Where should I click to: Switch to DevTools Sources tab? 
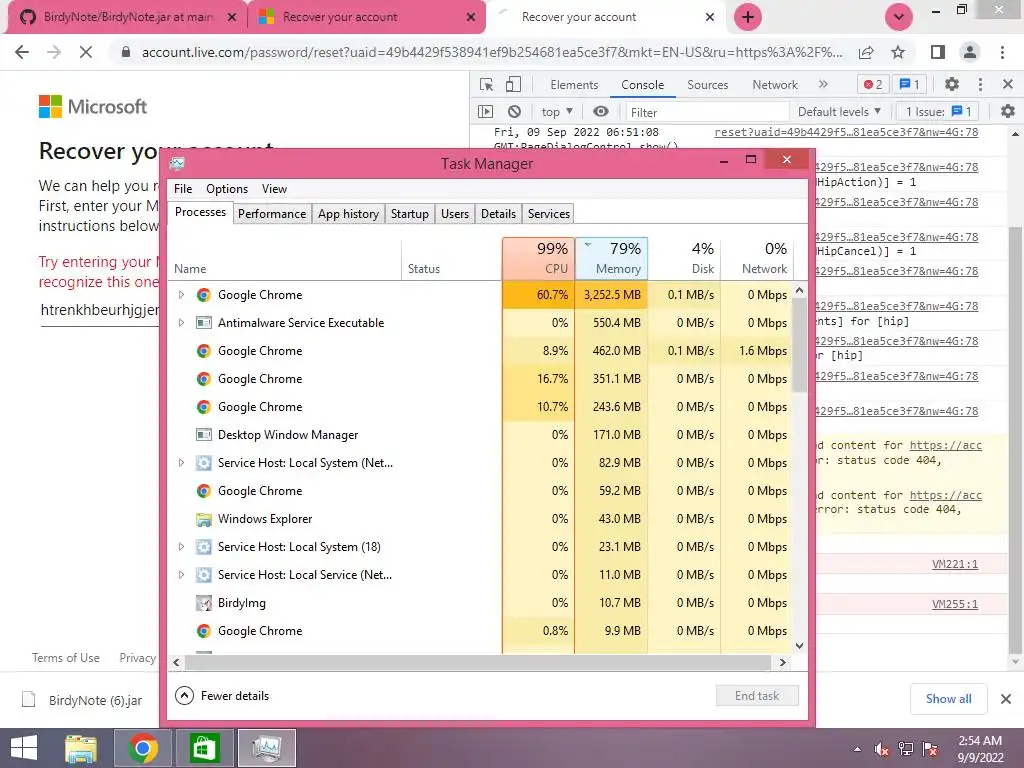(707, 85)
